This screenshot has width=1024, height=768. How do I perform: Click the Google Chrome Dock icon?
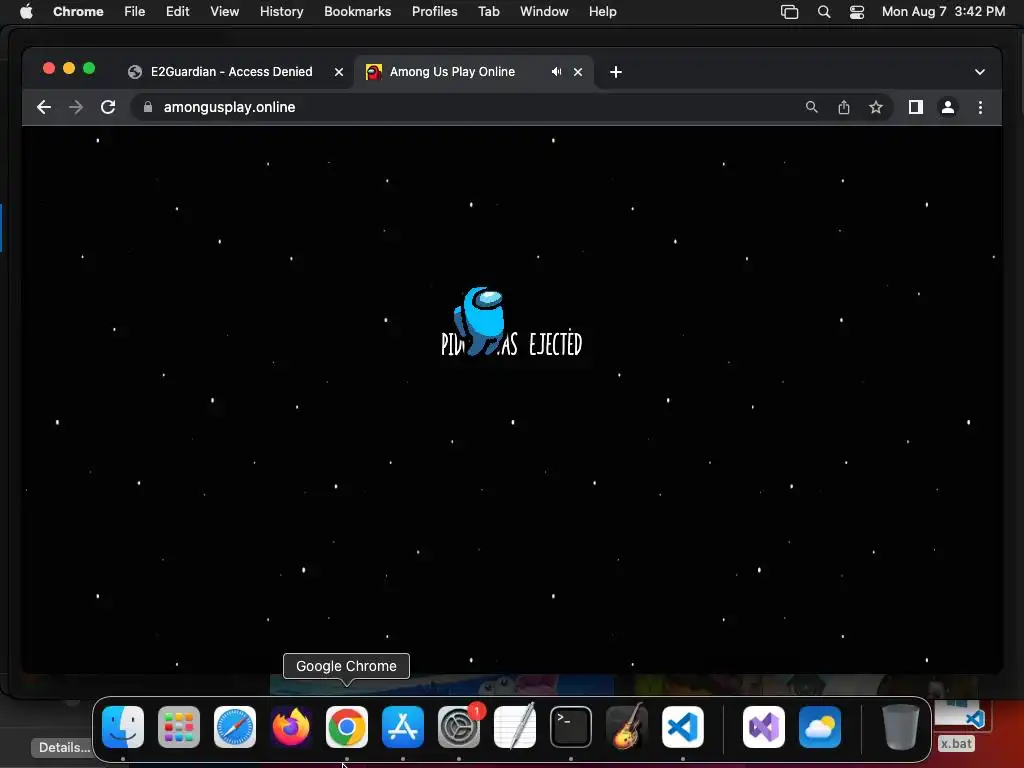tap(347, 726)
